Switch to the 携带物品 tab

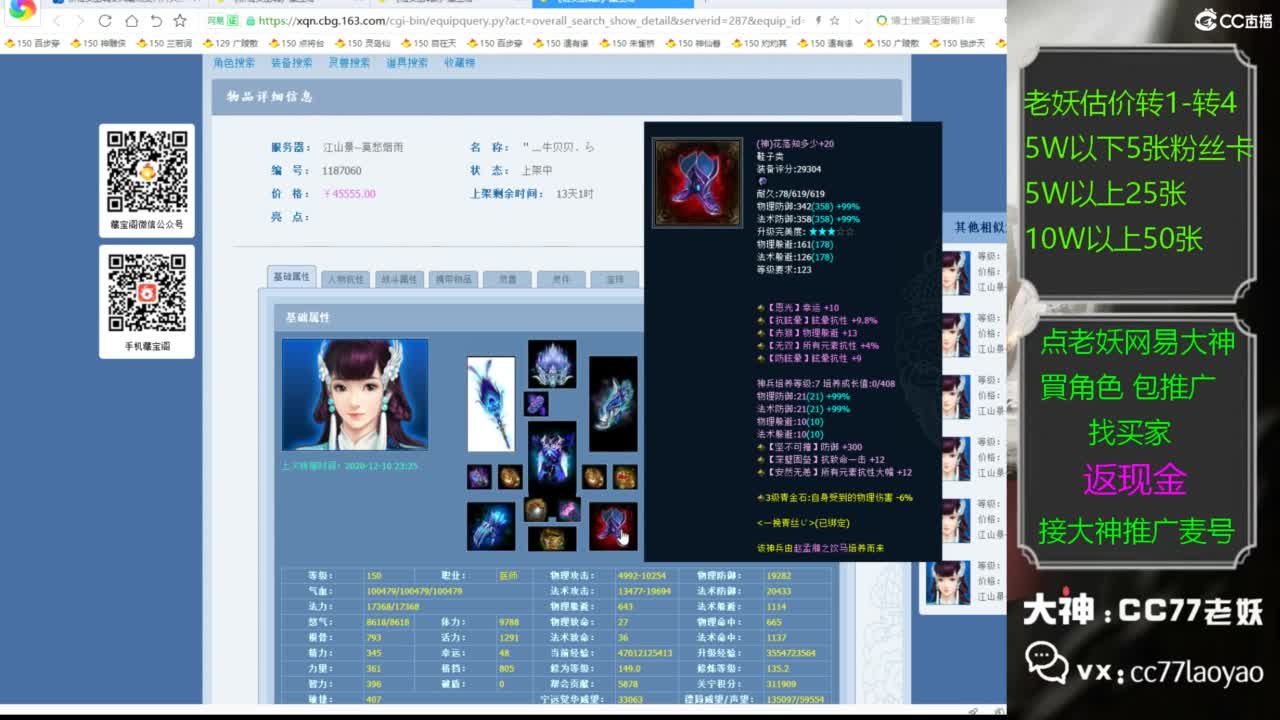pos(453,279)
